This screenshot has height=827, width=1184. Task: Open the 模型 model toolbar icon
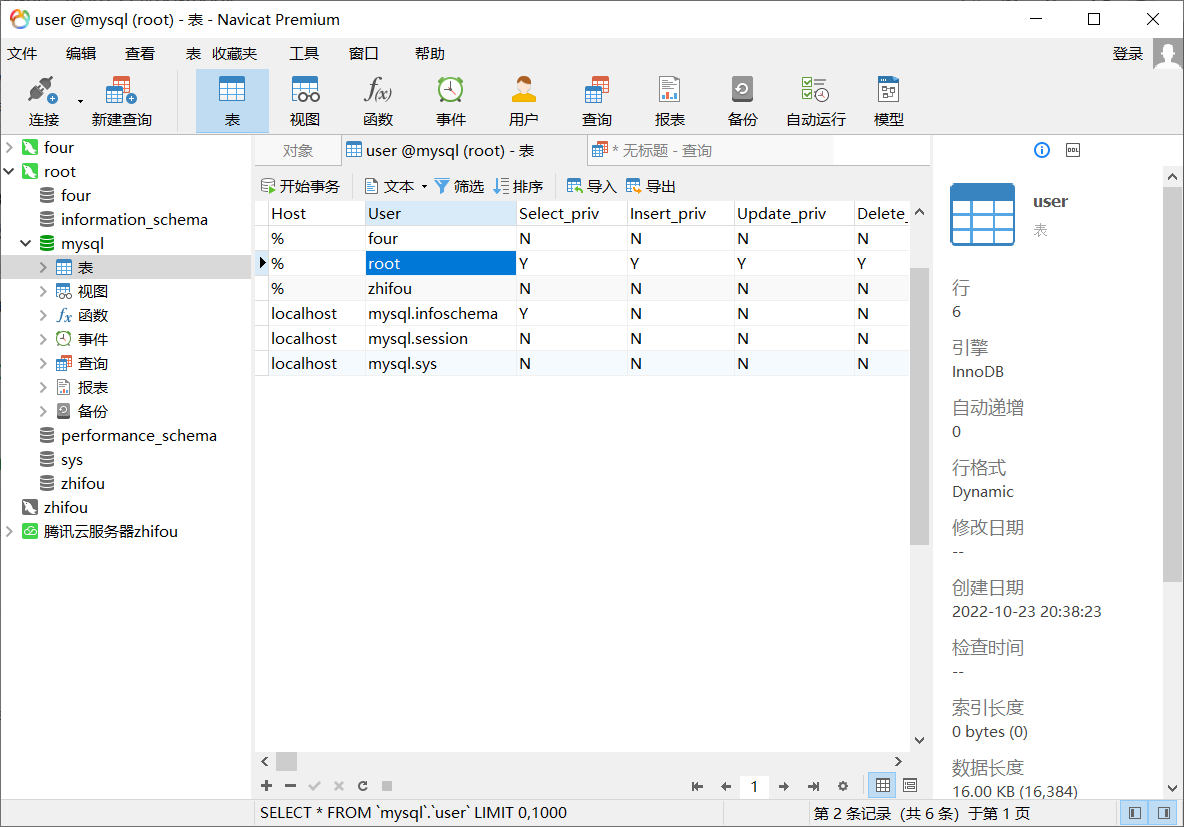coord(888,100)
